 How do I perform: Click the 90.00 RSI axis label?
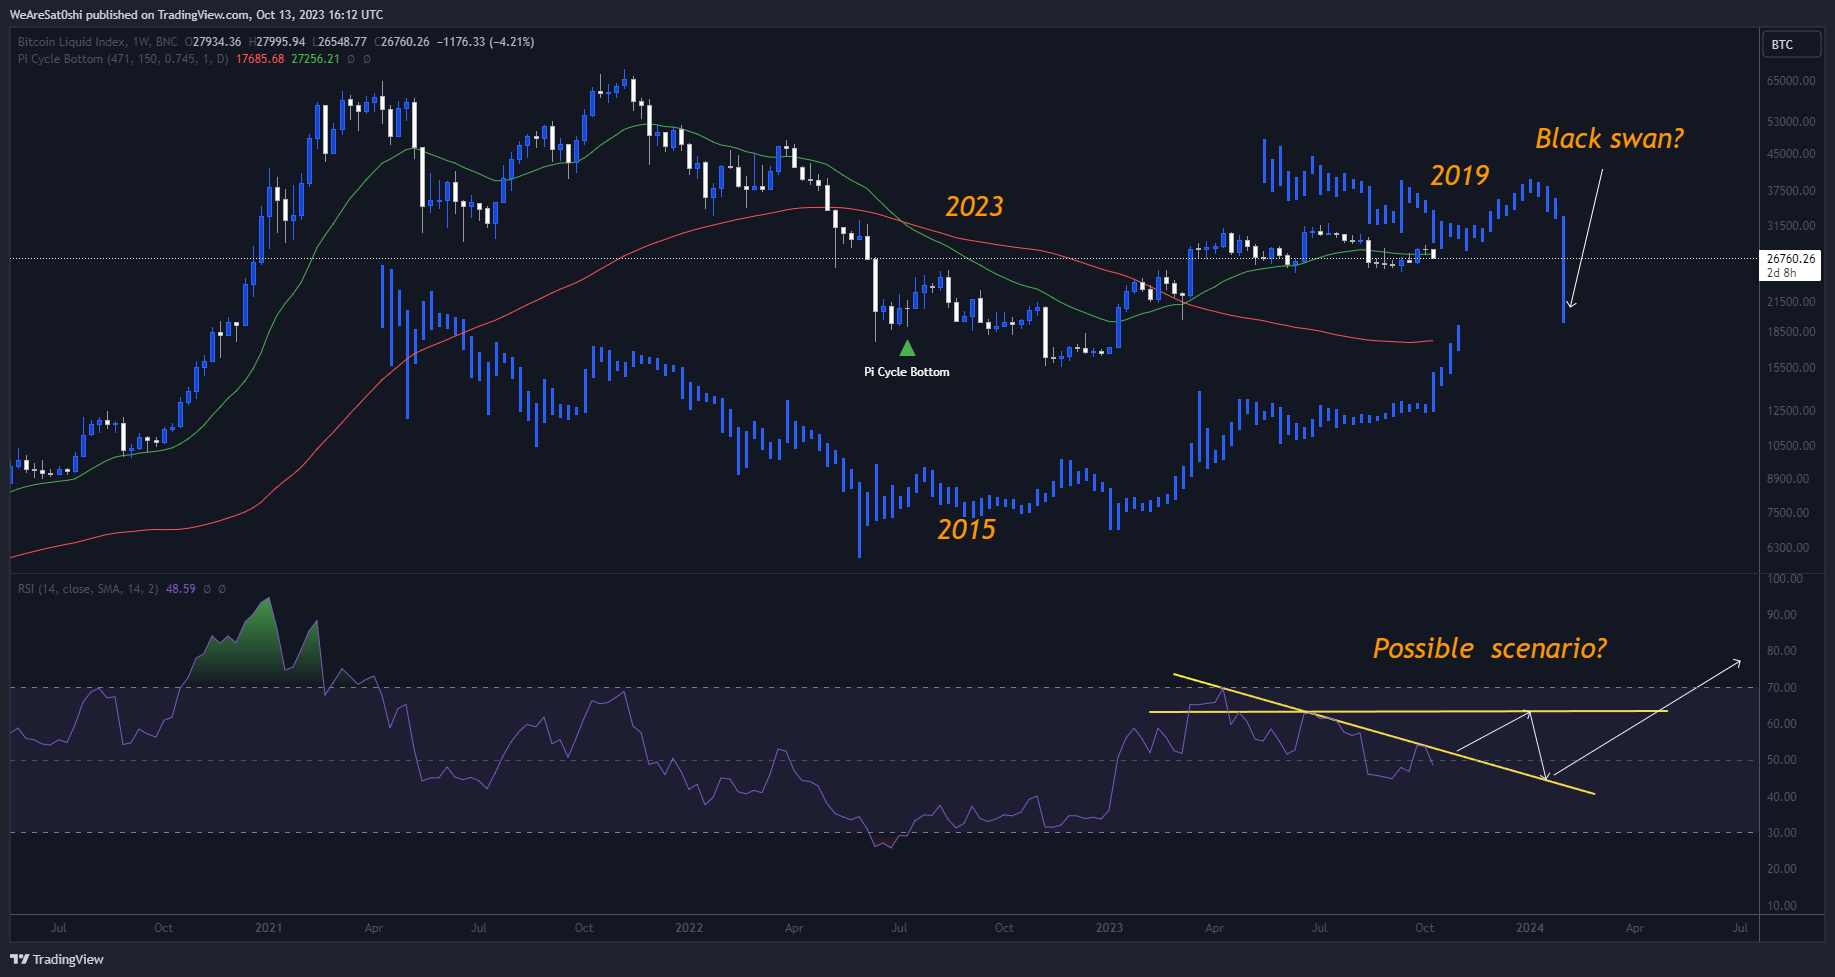click(x=1782, y=615)
